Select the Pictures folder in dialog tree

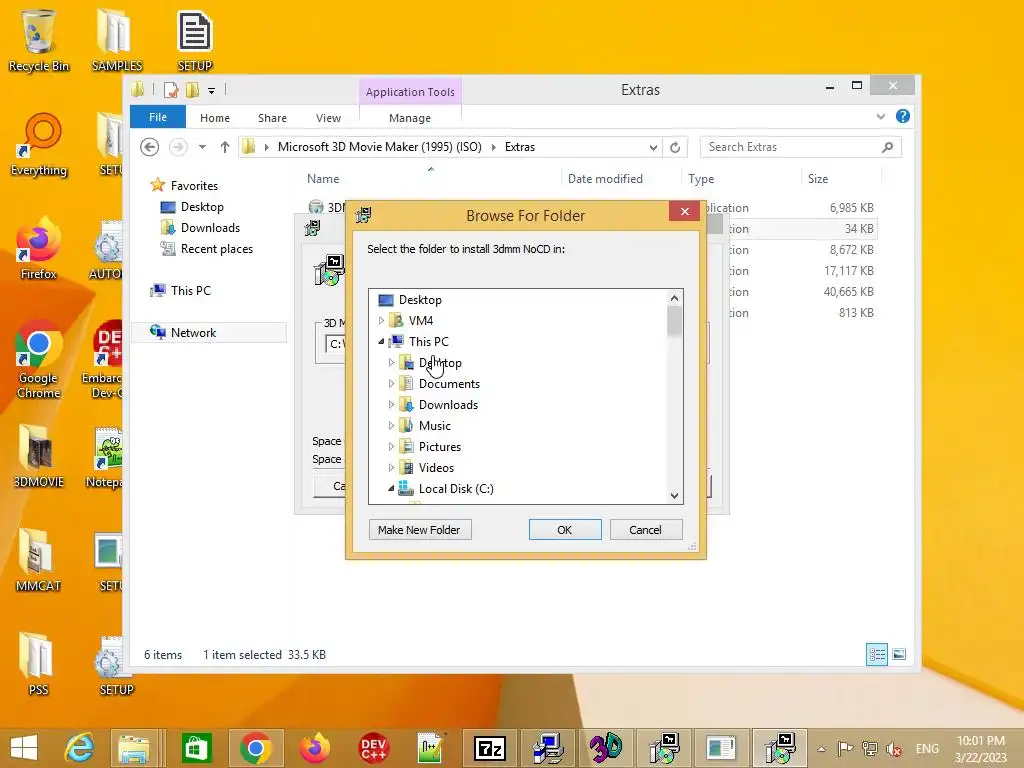(440, 447)
